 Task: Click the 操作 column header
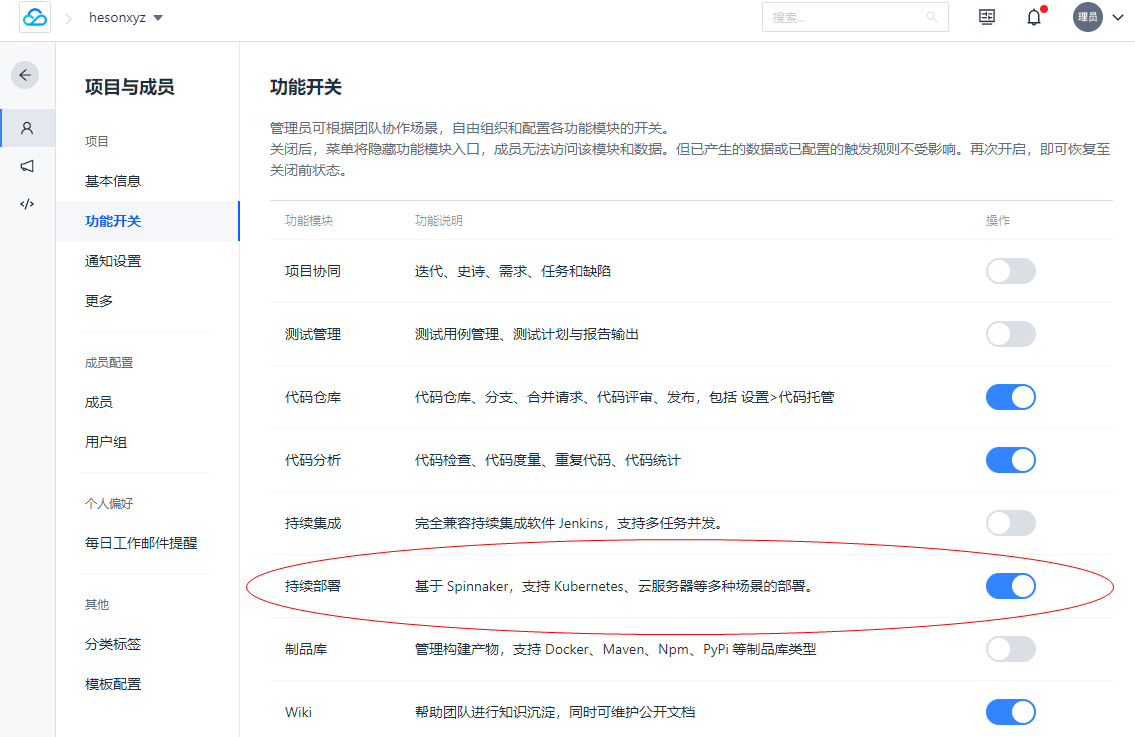(x=997, y=221)
